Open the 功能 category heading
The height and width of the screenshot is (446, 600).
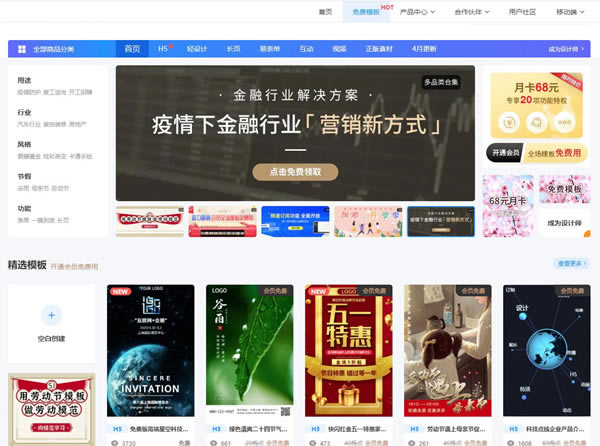point(24,208)
